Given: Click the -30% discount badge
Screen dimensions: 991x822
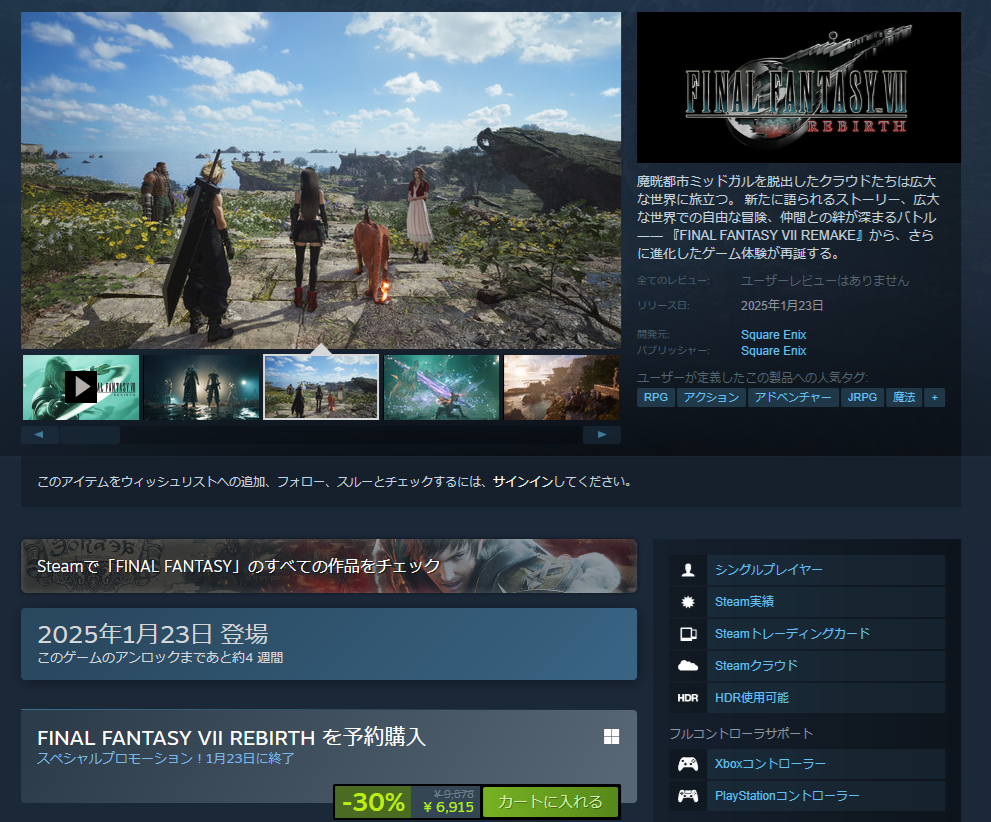Looking at the screenshot, I should coord(373,802).
